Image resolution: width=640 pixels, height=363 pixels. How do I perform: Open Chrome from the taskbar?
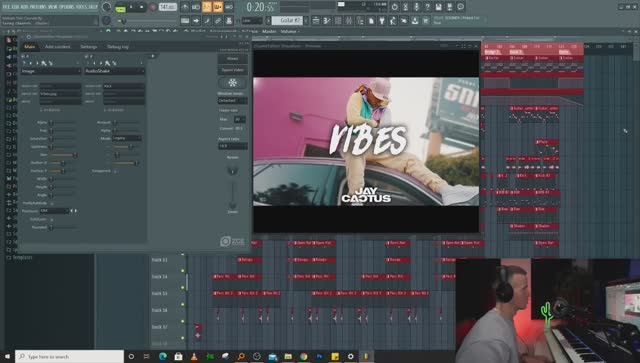(303, 356)
